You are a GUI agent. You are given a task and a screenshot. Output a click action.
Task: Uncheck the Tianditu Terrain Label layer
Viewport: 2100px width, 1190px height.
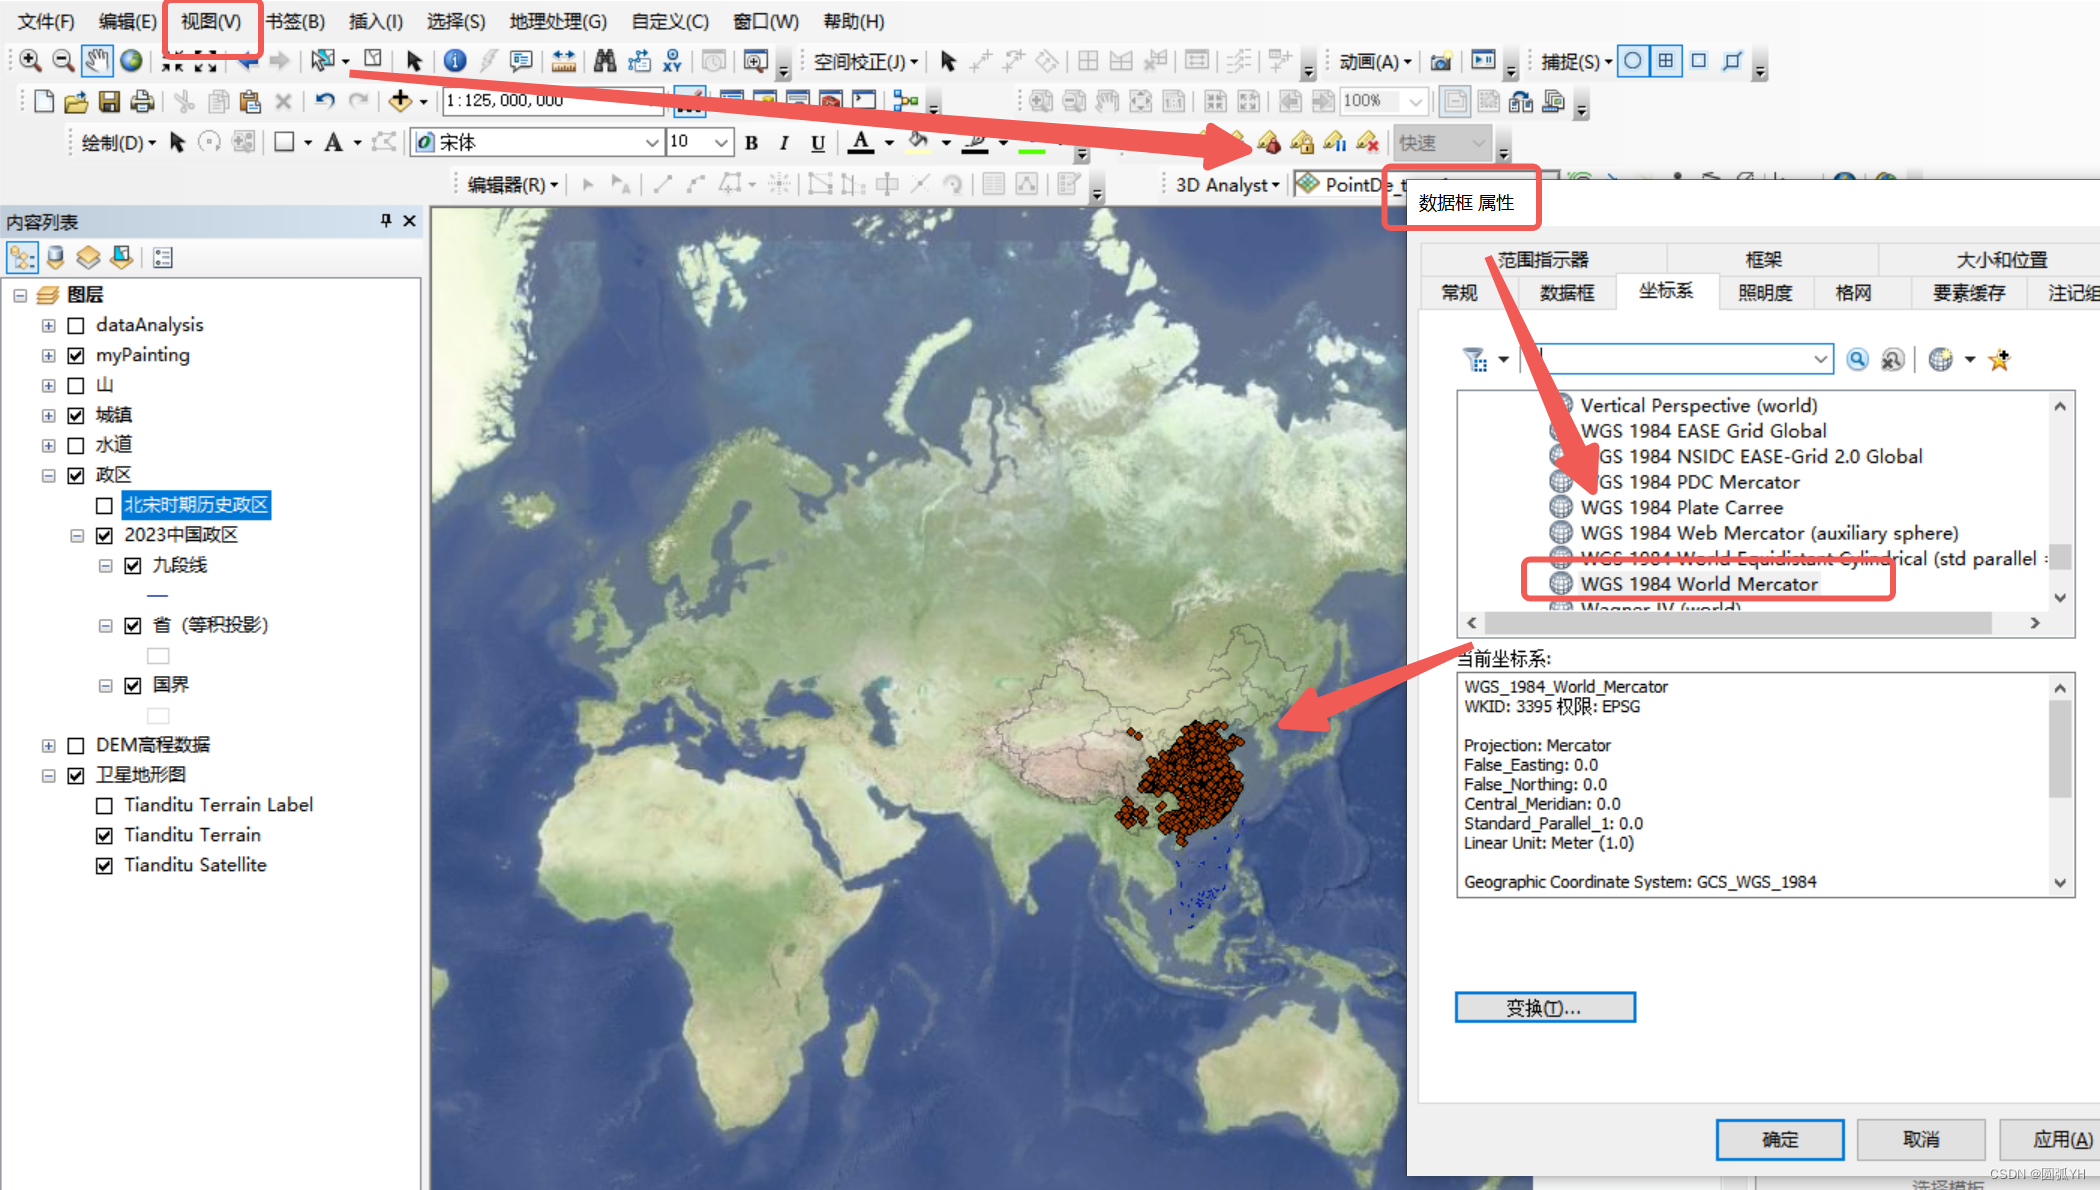point(104,805)
